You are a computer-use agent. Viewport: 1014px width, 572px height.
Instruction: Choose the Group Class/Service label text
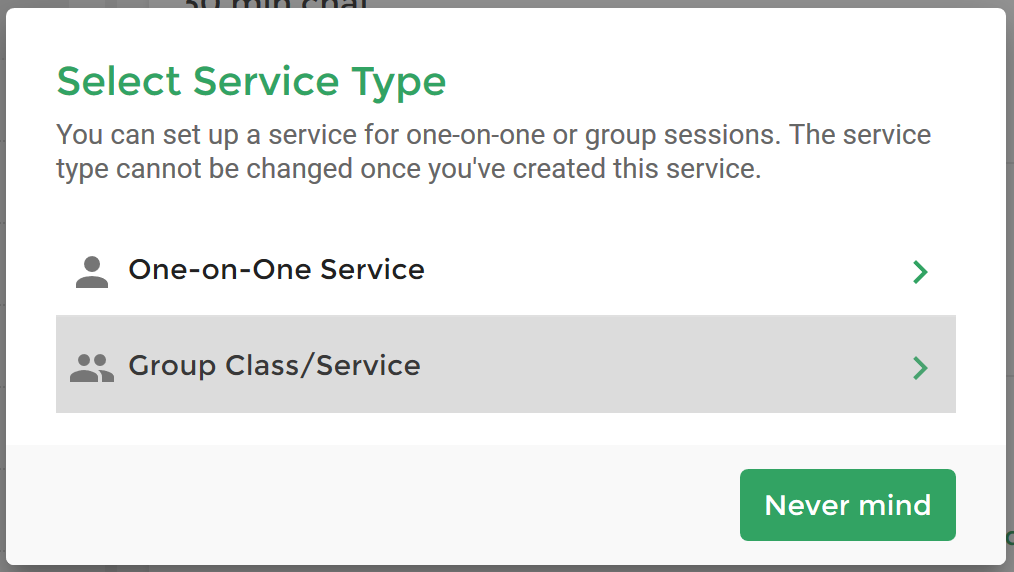pyautogui.click(x=275, y=366)
